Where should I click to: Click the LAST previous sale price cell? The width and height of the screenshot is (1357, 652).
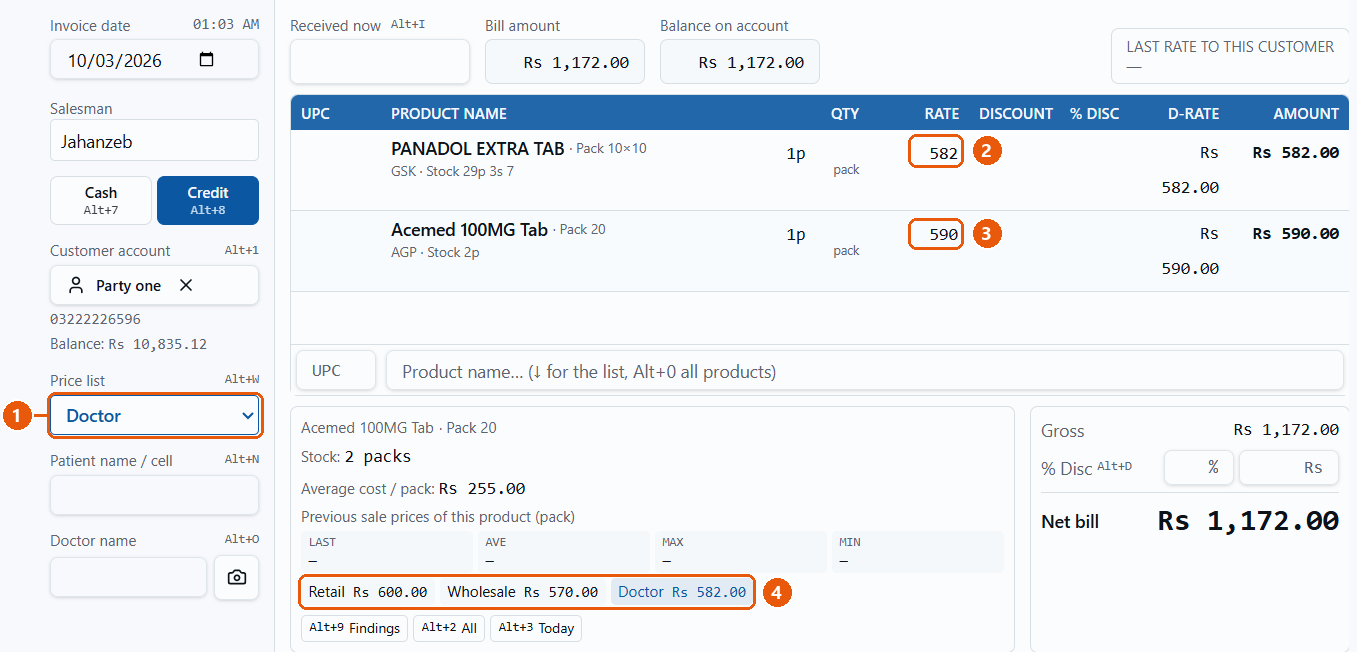(x=387, y=552)
